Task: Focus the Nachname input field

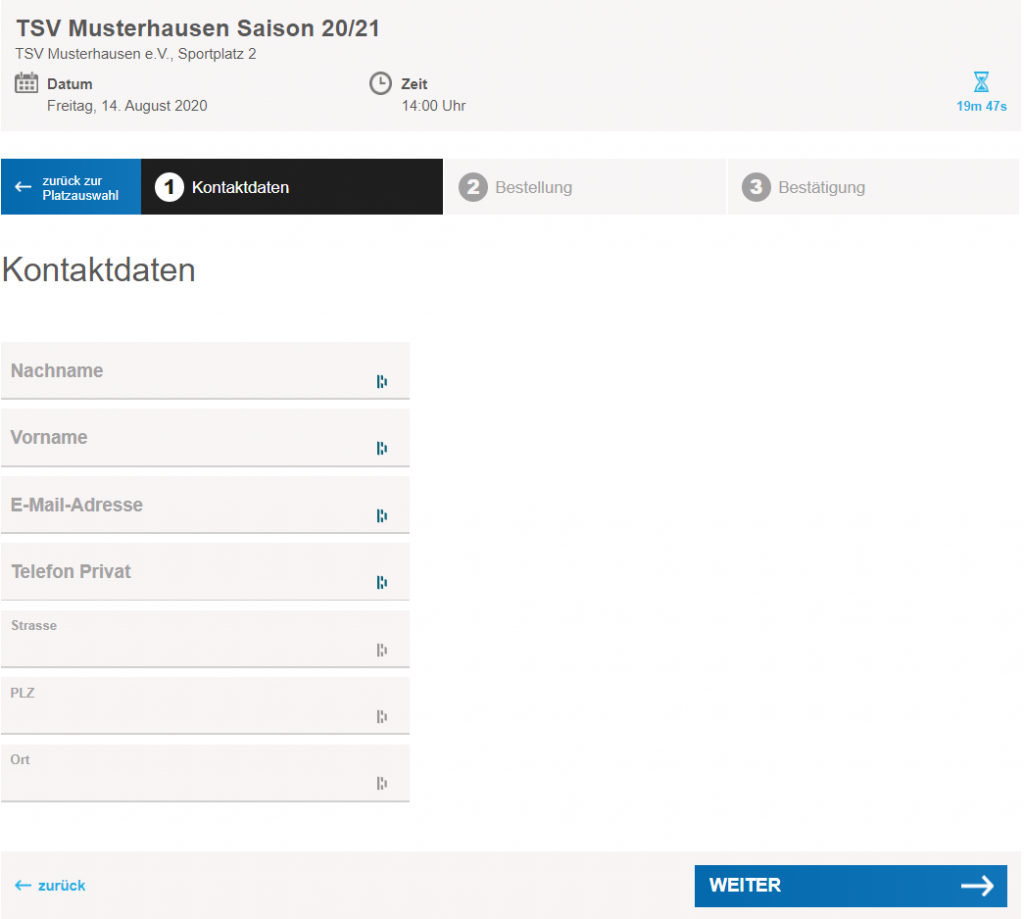Action: [x=190, y=371]
